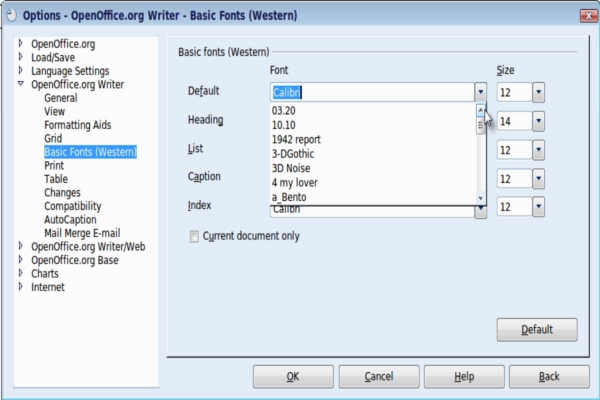Open the Grid options page
This screenshot has height=400, width=600.
tap(53, 138)
